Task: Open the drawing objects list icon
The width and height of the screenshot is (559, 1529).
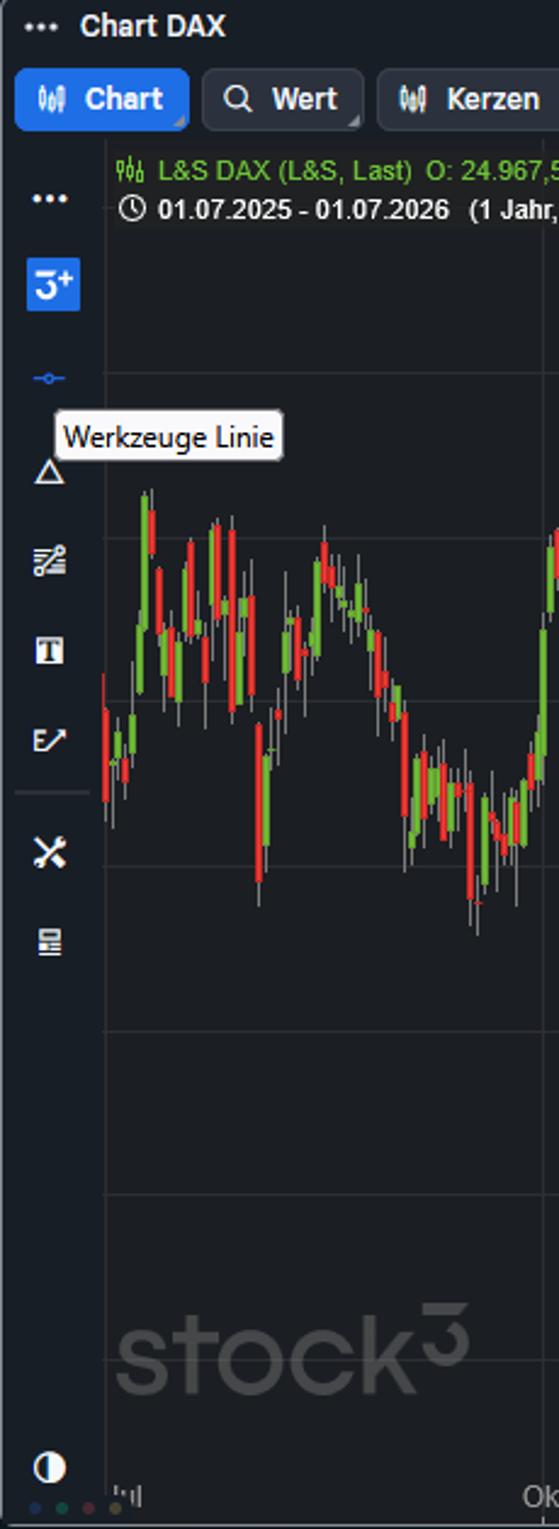Action: 50,941
